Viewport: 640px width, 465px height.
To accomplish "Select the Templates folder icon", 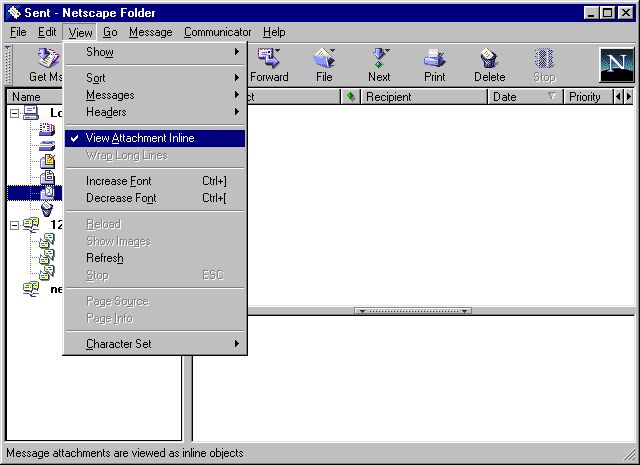I will click(x=47, y=177).
